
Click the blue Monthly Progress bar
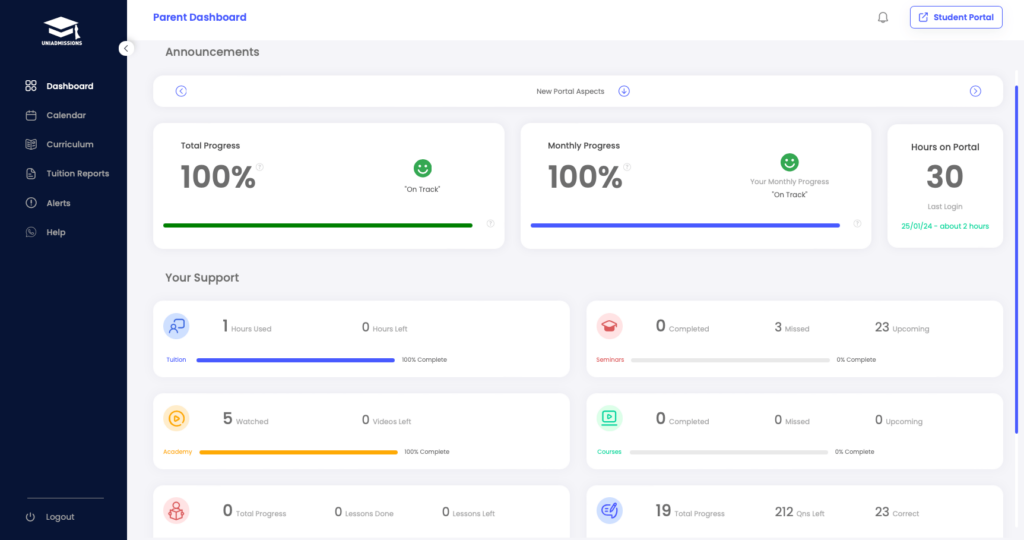pyautogui.click(x=684, y=226)
